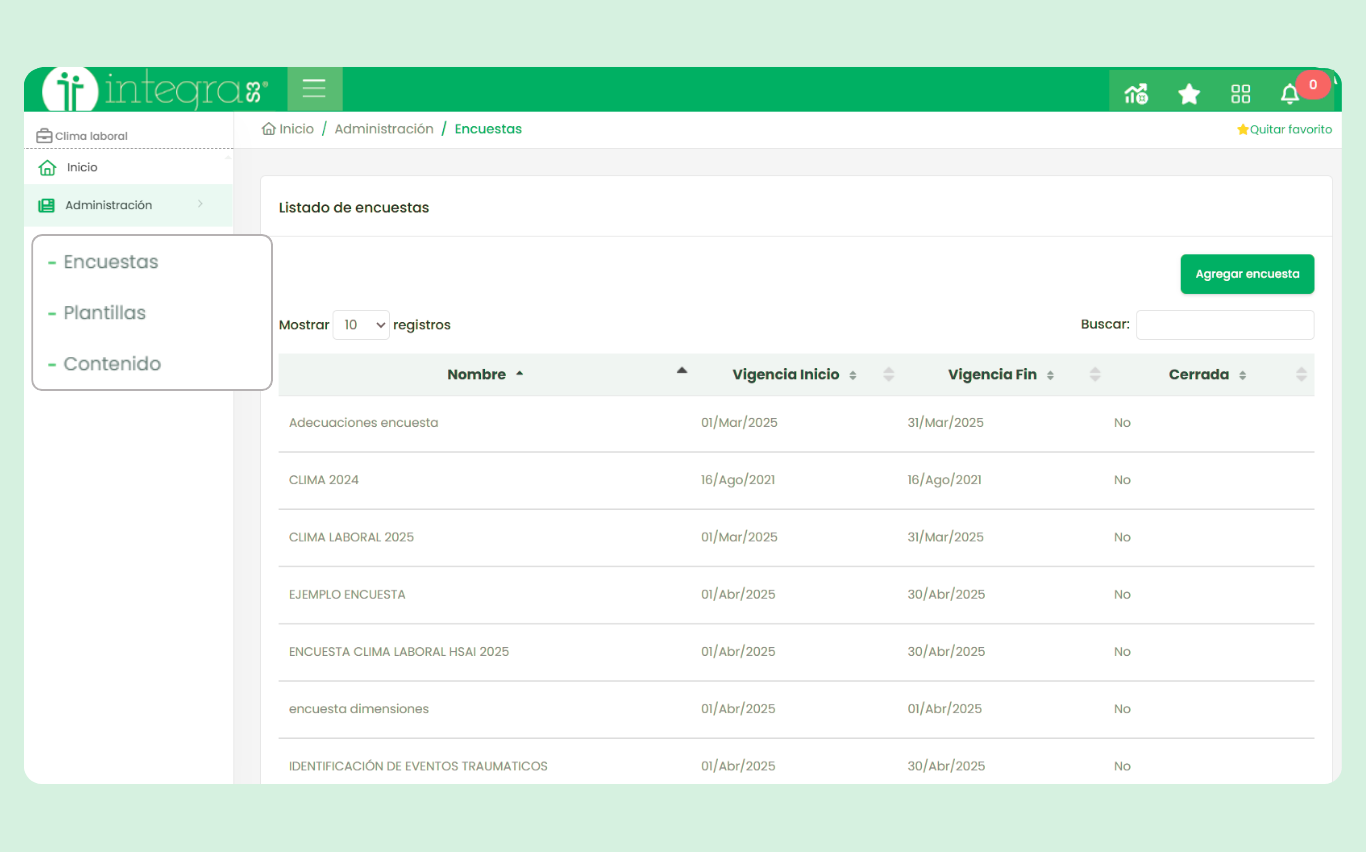Open favorites star icon in header
Screen dimensions: 1366x852
point(1189,94)
